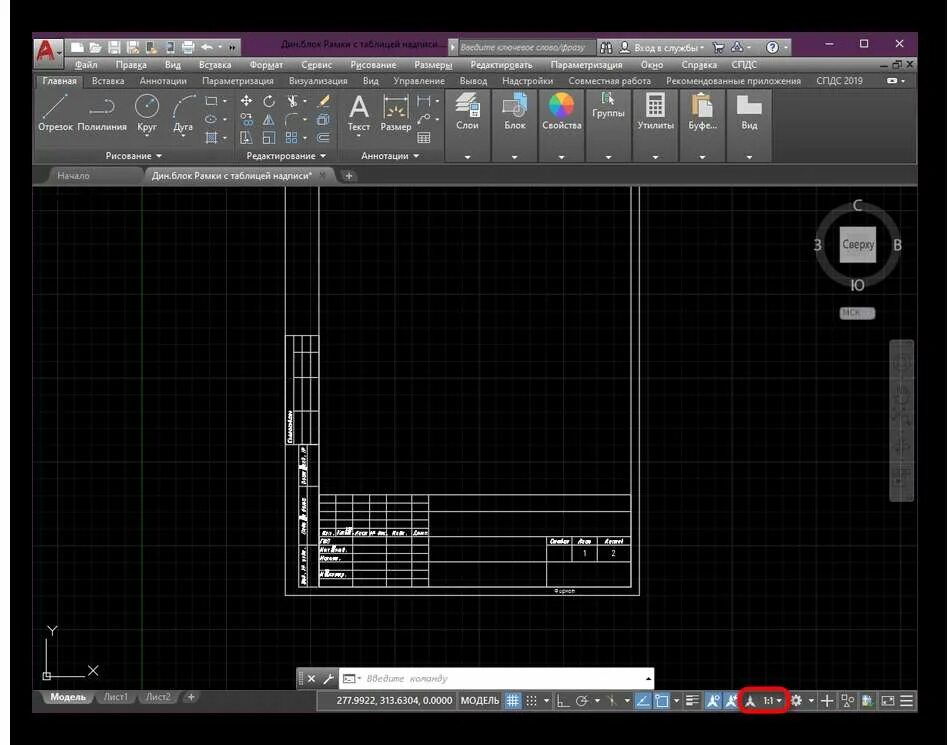Open the Слои (layers) panel
Viewport: 950px width, 745px height.
[x=467, y=112]
